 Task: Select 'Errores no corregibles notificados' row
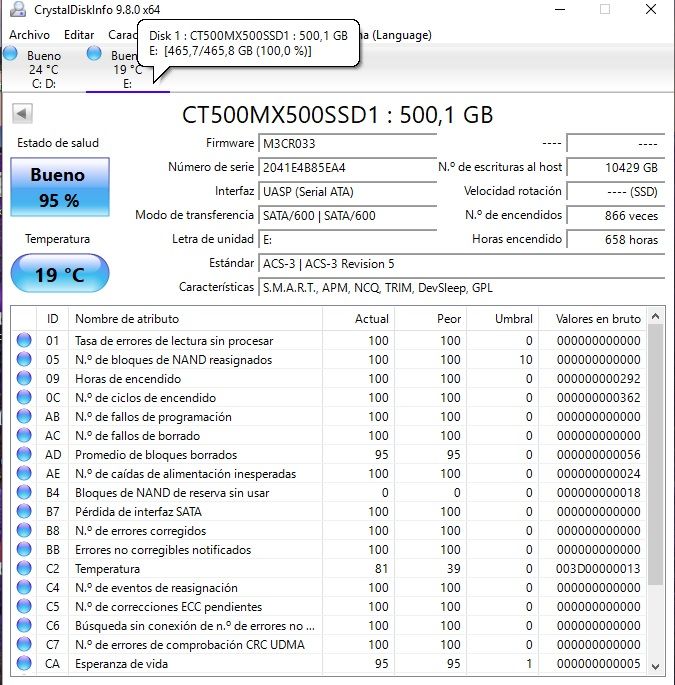tap(329, 550)
